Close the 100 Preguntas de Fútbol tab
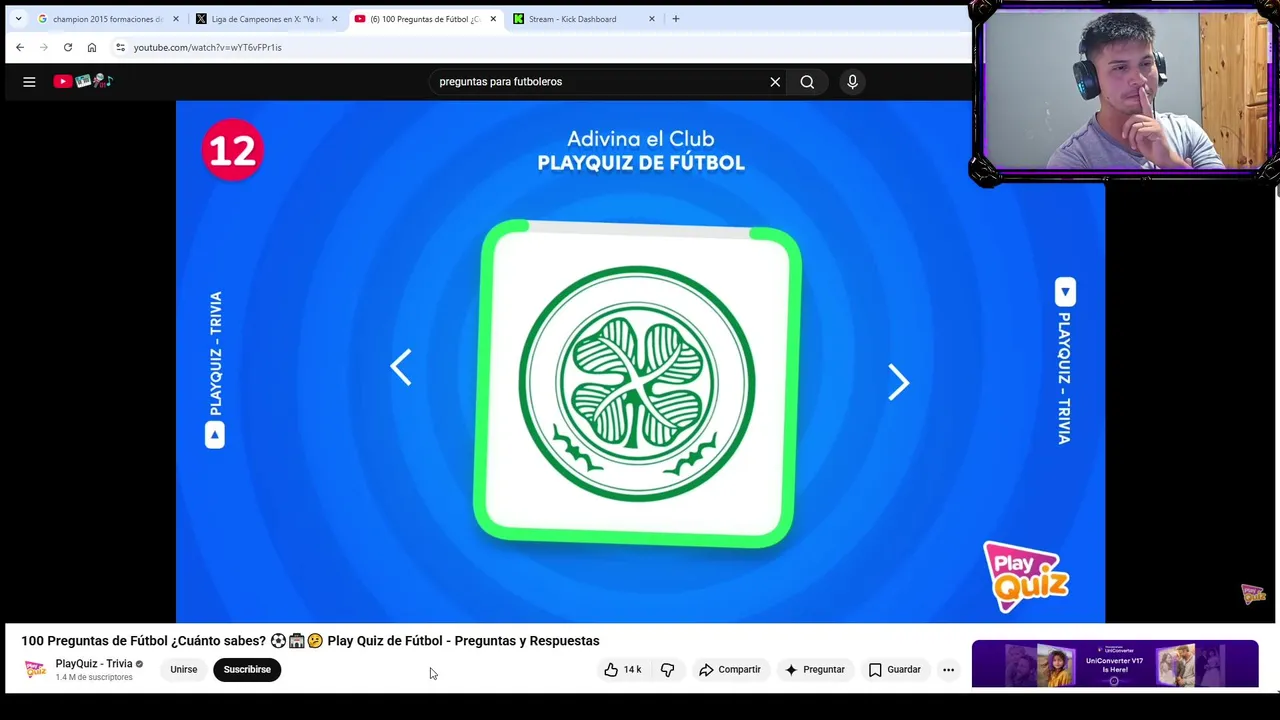 (493, 19)
